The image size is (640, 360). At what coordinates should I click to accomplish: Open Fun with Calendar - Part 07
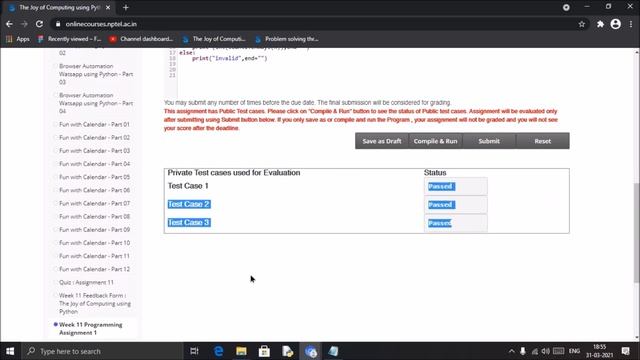click(94, 203)
